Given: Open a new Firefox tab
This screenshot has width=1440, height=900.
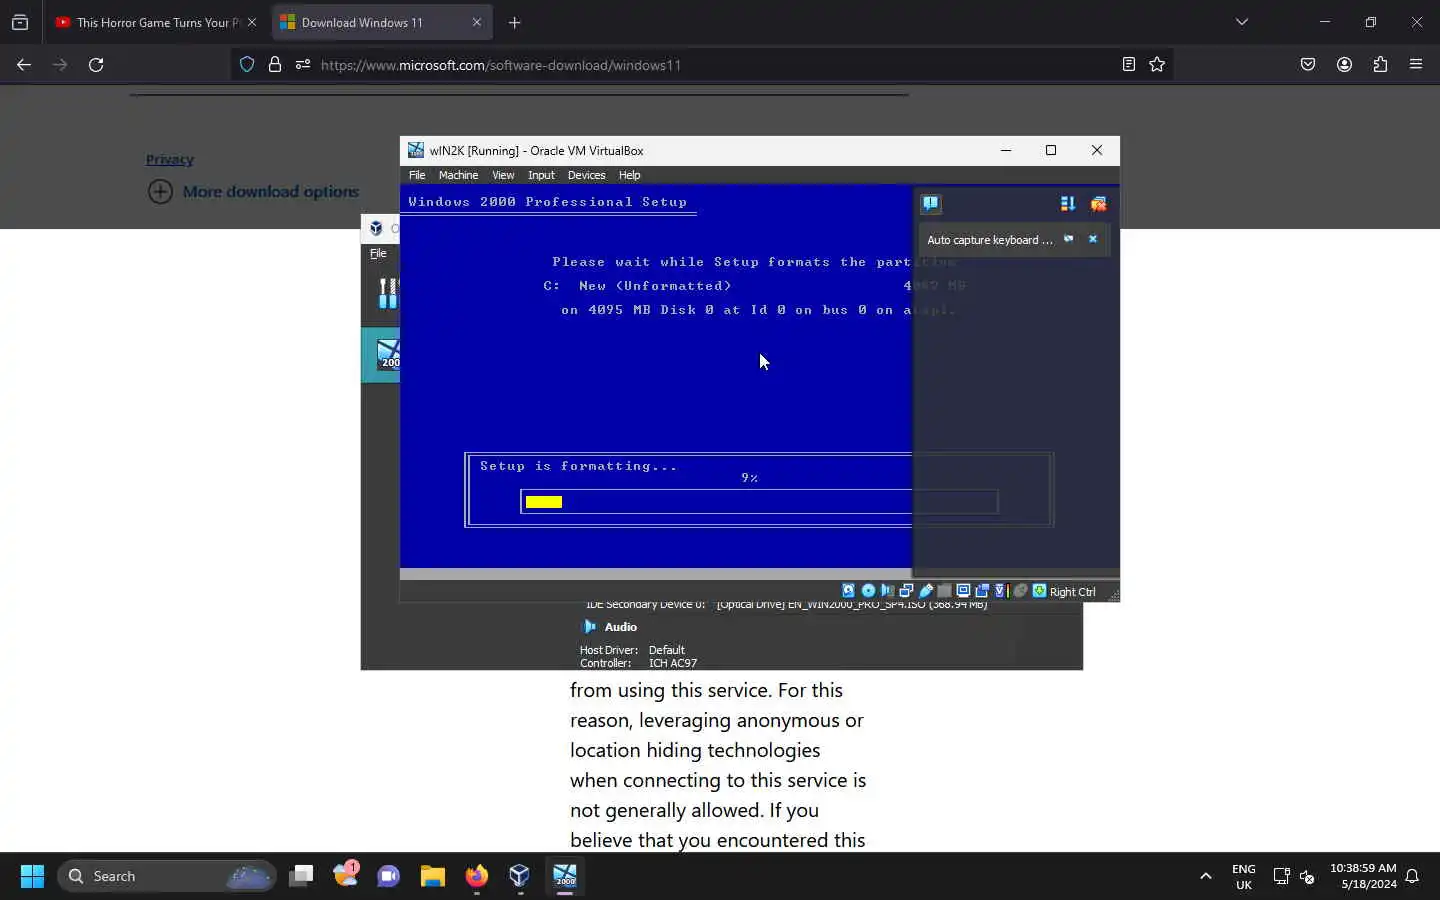Looking at the screenshot, I should [x=514, y=22].
